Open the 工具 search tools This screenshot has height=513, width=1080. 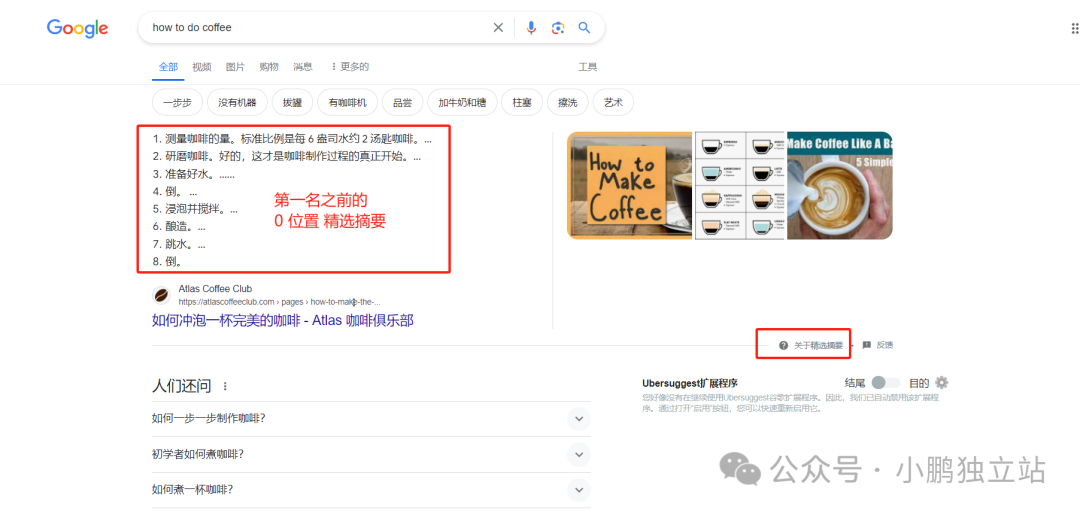point(588,67)
